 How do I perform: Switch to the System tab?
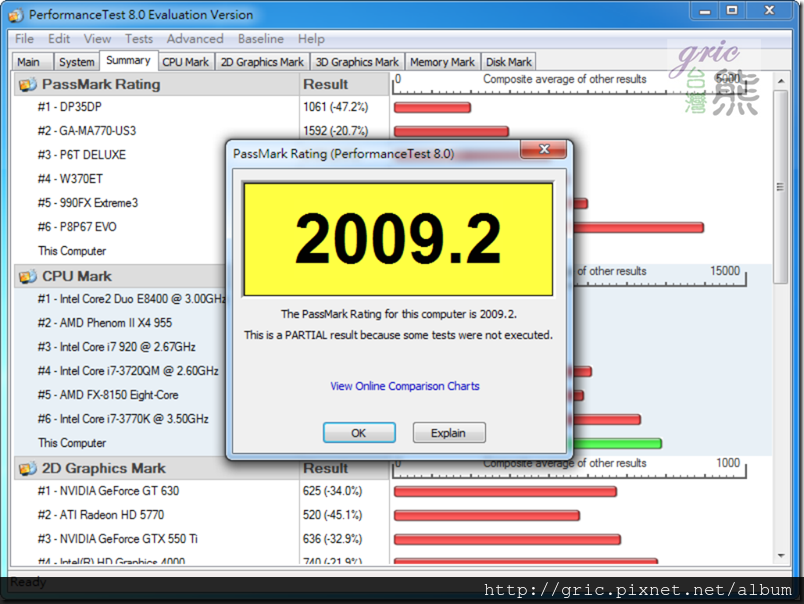[76, 62]
